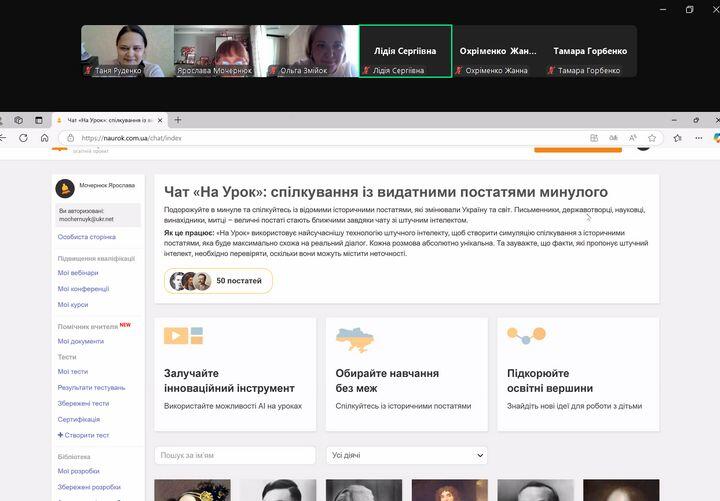Open Мої розробки in Бібліотека section

click(79, 471)
